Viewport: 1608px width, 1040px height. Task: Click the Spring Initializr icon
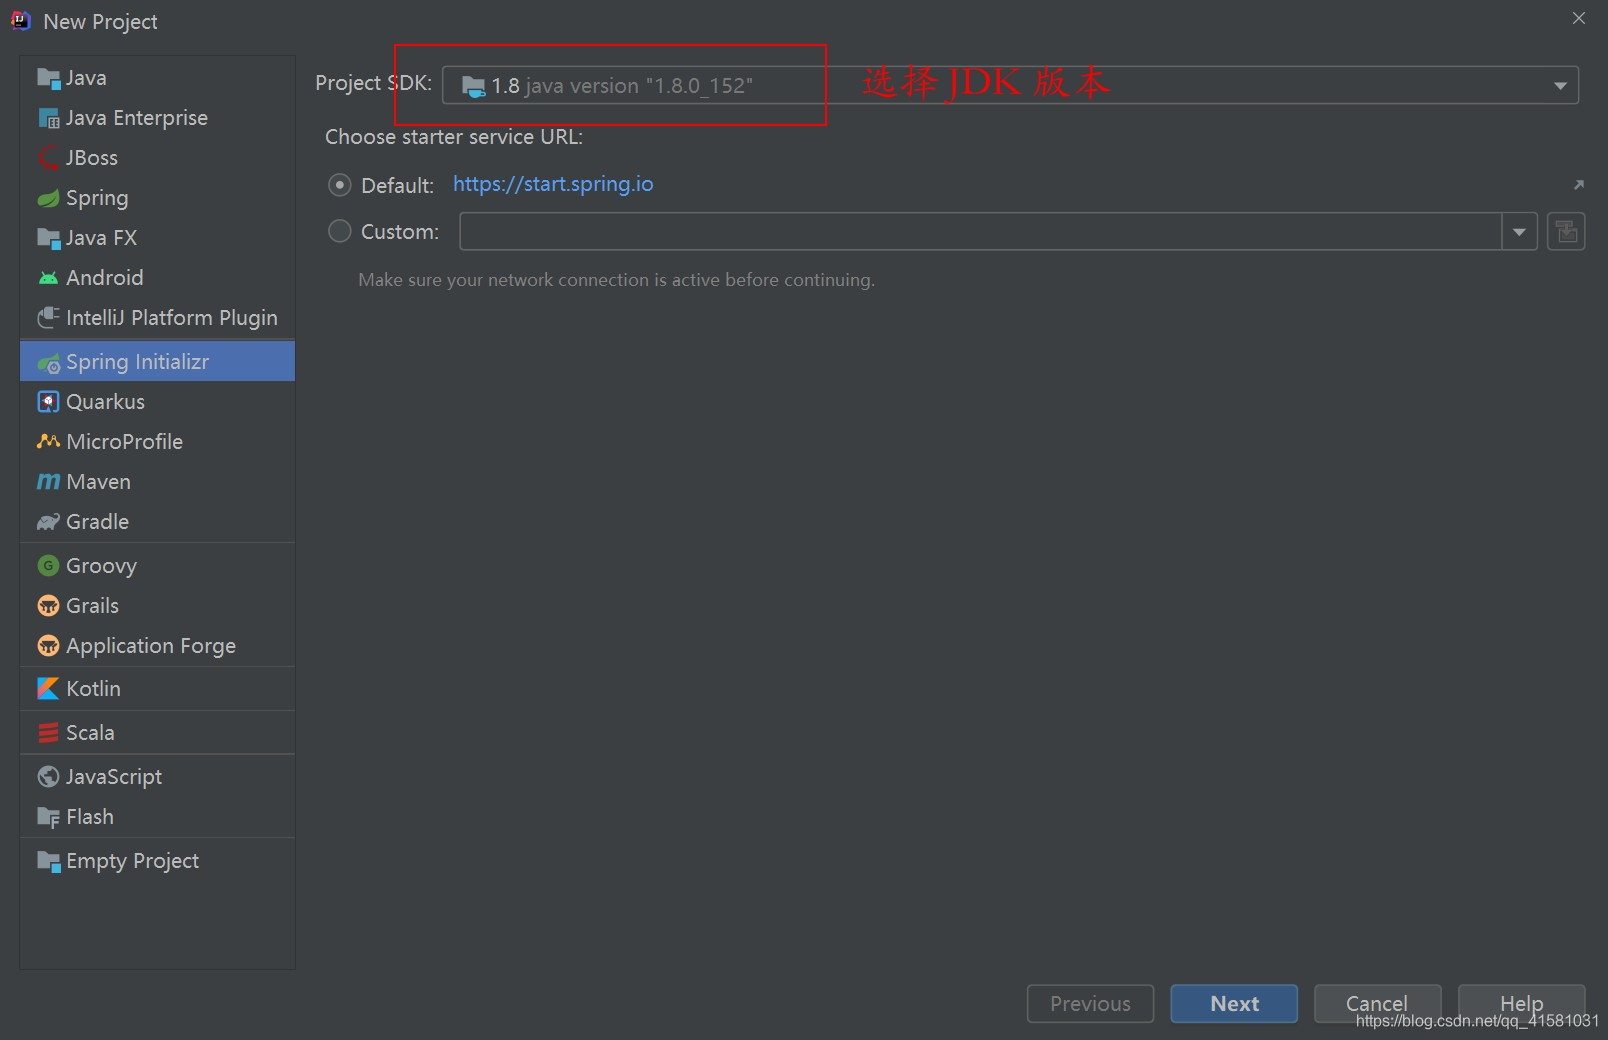click(x=48, y=363)
